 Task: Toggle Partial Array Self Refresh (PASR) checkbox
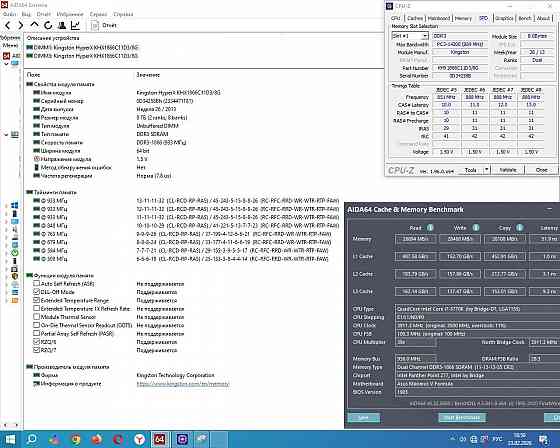(x=36, y=333)
